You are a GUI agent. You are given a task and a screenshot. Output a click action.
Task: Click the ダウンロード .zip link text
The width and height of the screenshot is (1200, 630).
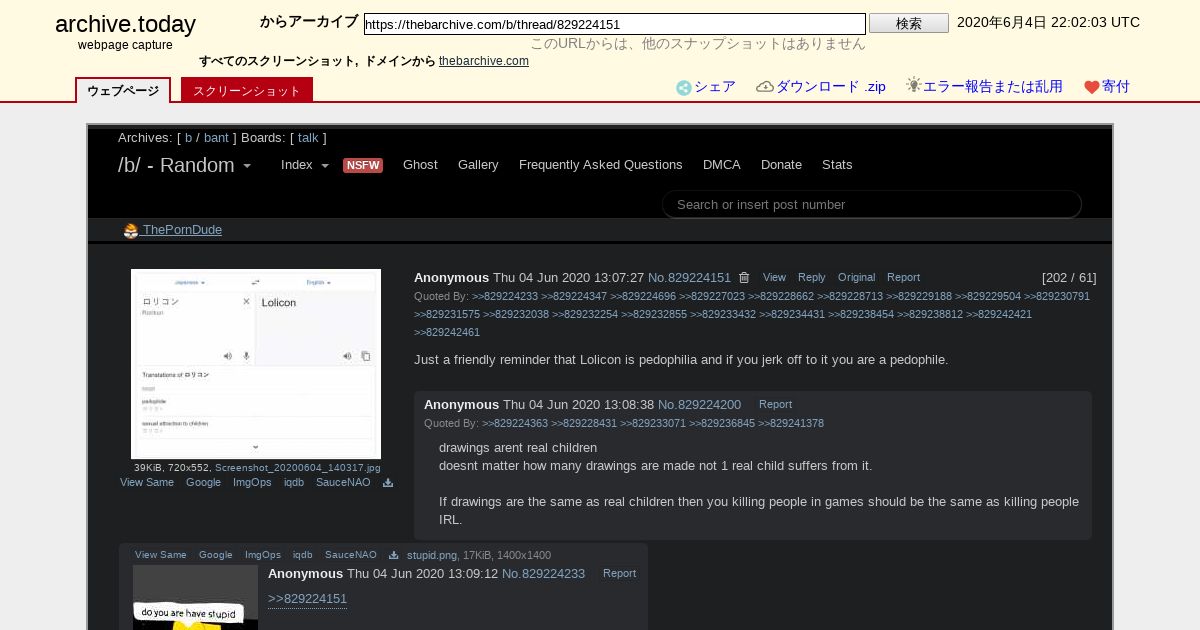[x=831, y=87]
